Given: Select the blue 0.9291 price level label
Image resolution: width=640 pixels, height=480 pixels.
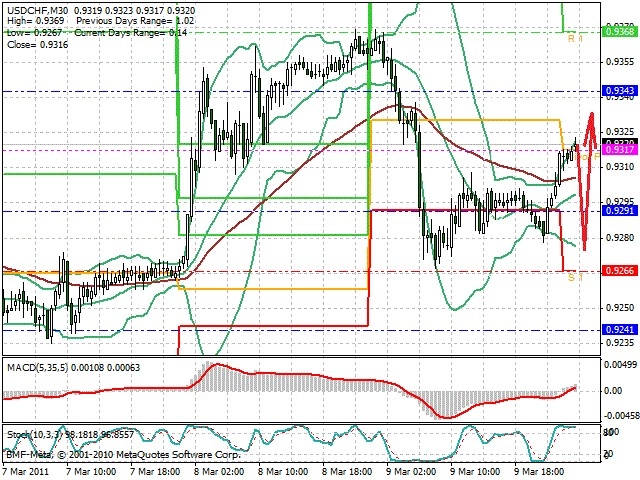Looking at the screenshot, I should tap(620, 211).
